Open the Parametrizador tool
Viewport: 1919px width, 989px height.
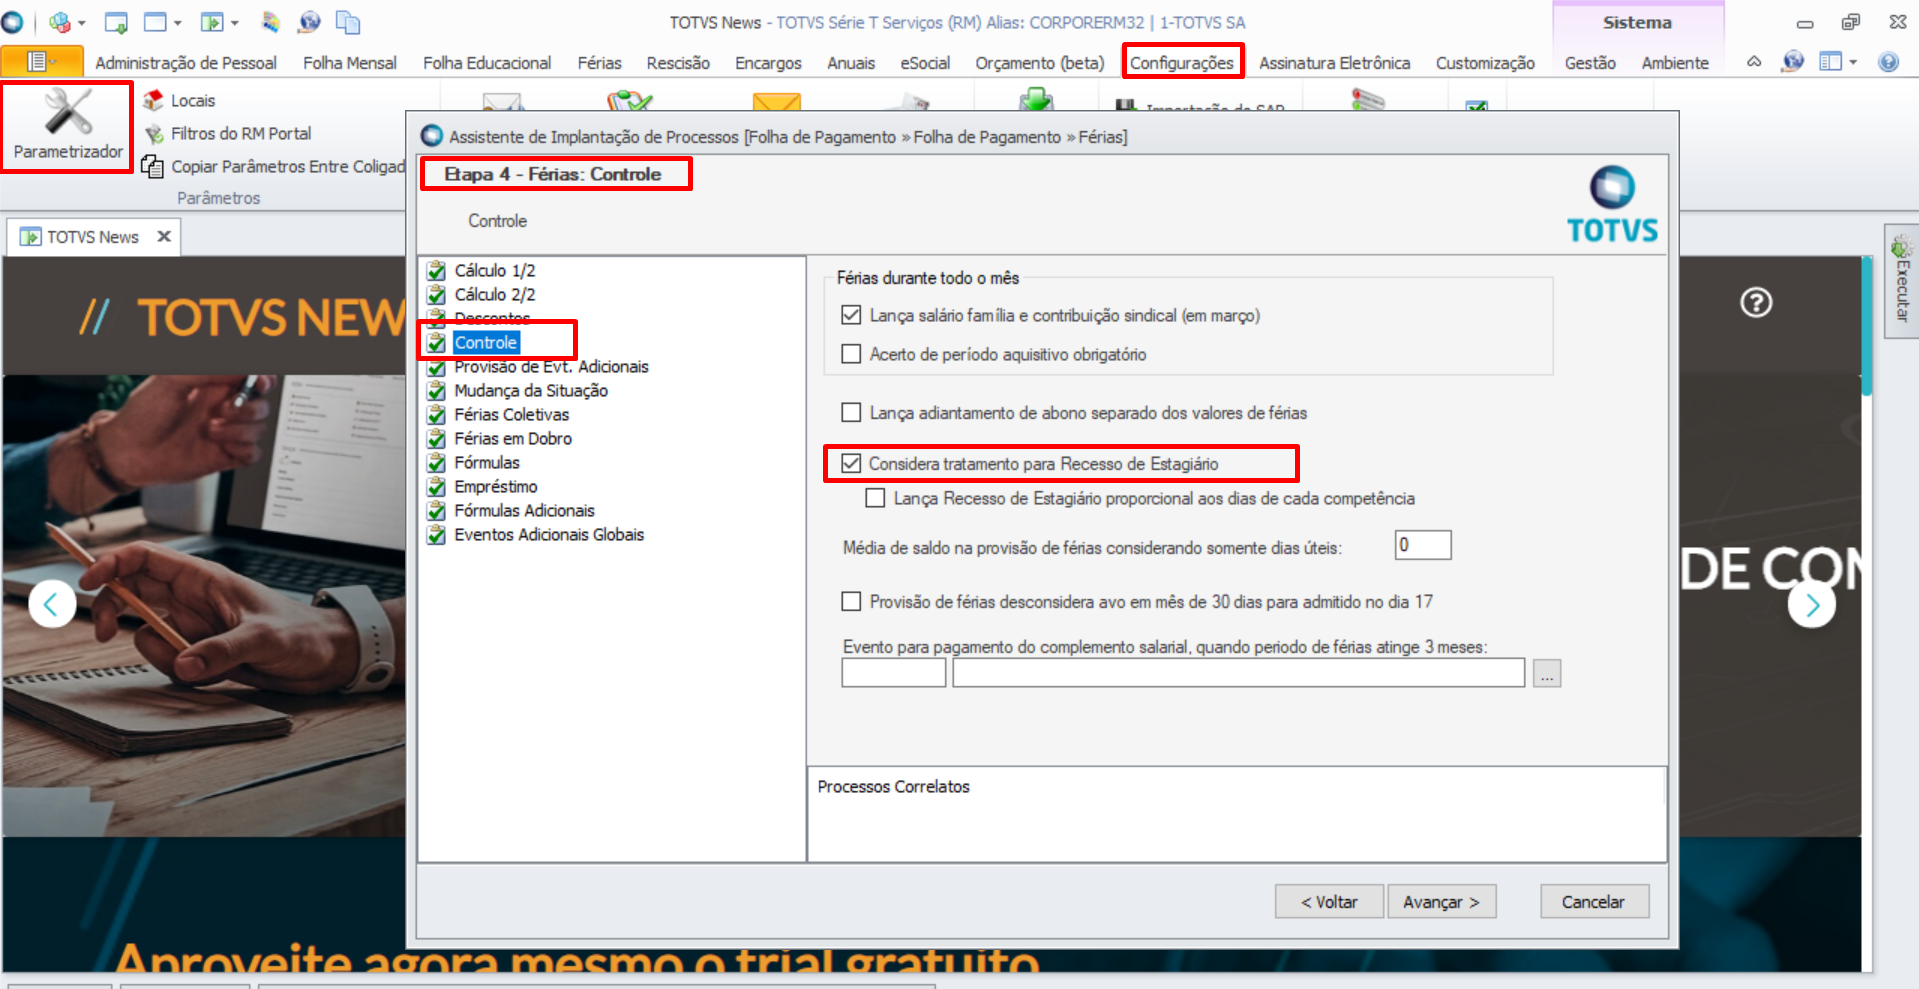click(x=68, y=126)
